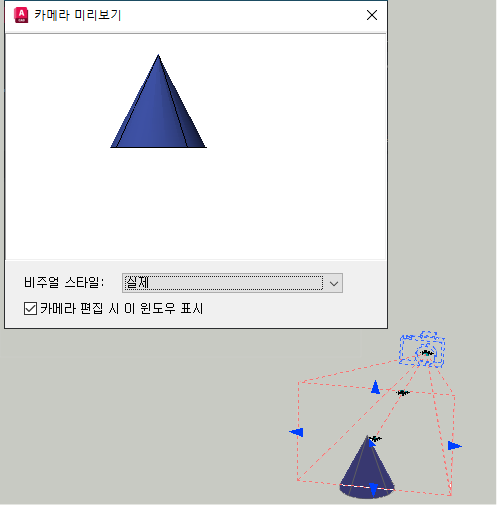Click the 비주얼 스타일 label

coord(64,283)
